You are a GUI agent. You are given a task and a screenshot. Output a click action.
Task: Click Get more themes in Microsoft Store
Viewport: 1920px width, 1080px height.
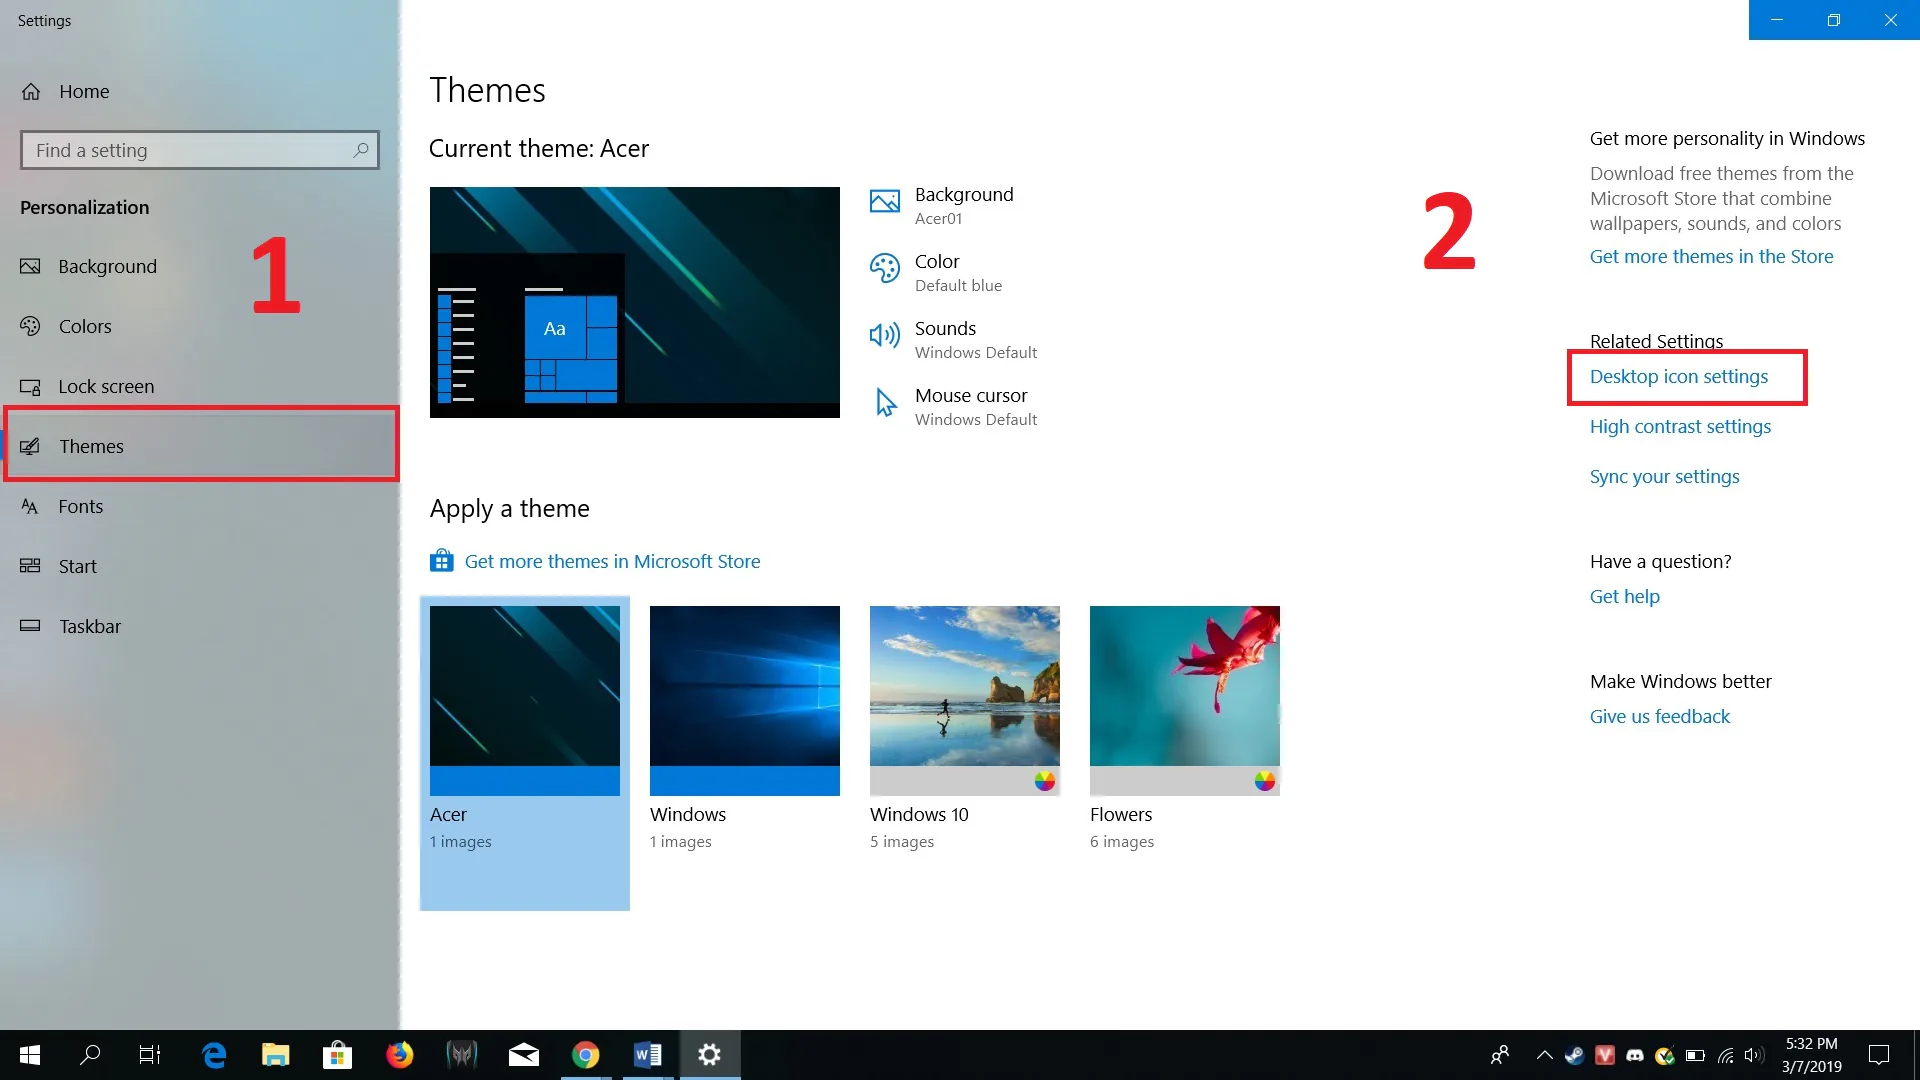(x=612, y=561)
